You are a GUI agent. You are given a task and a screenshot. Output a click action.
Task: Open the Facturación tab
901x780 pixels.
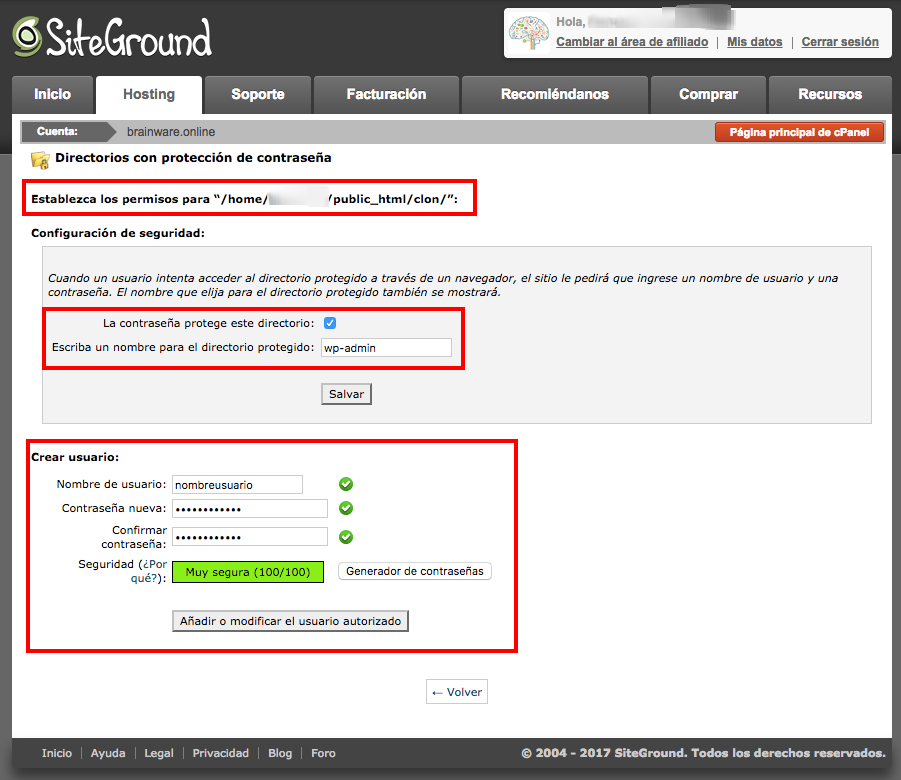386,94
